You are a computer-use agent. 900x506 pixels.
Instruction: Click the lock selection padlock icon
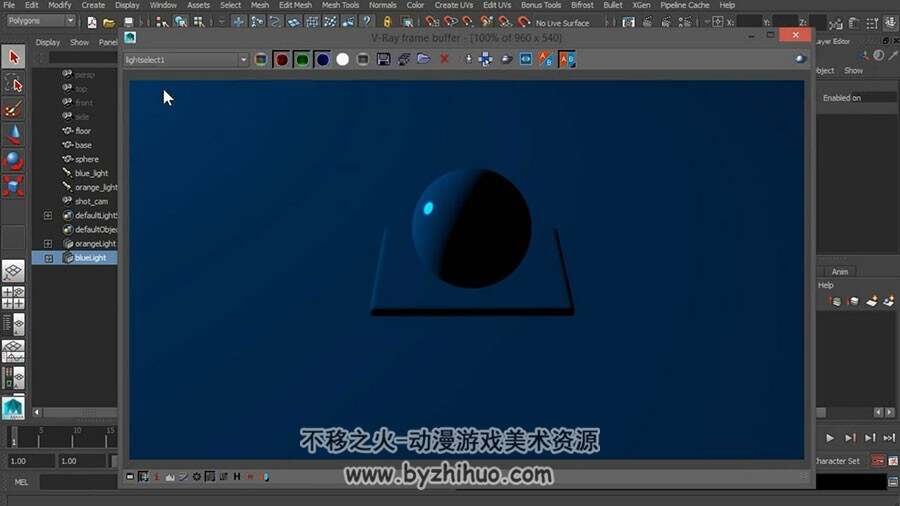[387, 22]
